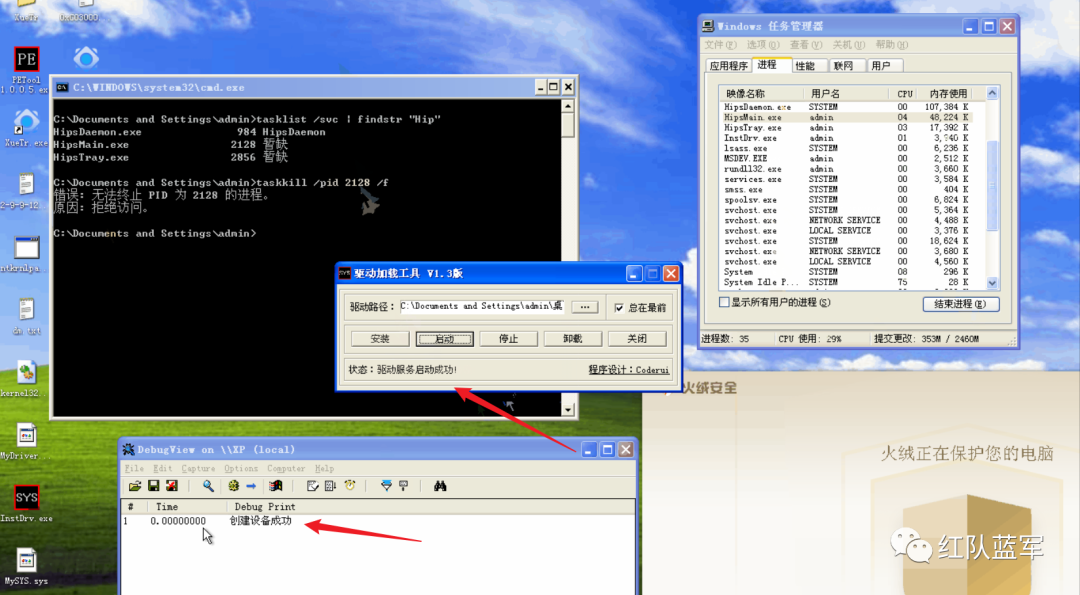Click clock time format icon in DebugView

point(350,486)
